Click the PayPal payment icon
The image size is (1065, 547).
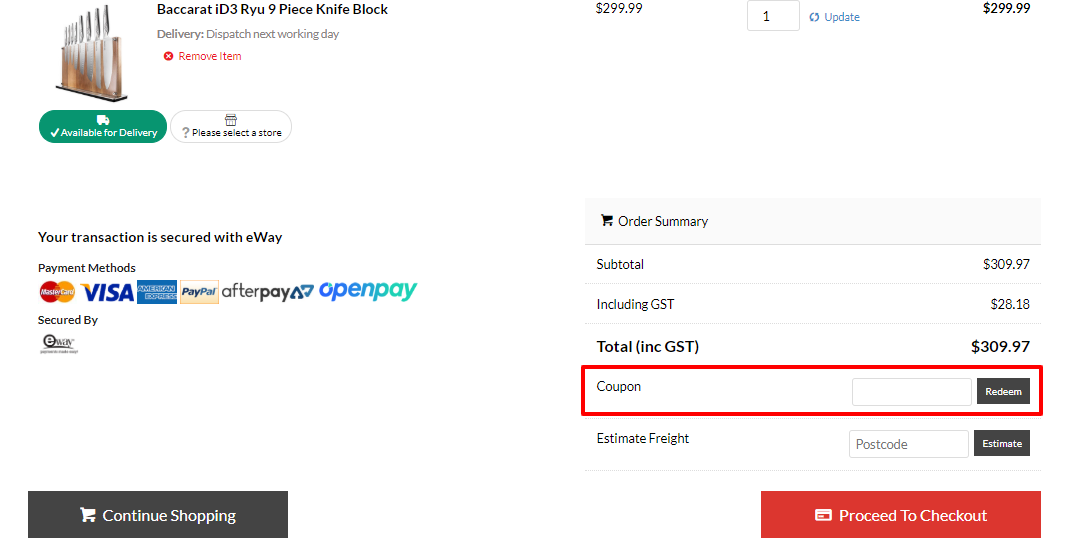coord(200,292)
